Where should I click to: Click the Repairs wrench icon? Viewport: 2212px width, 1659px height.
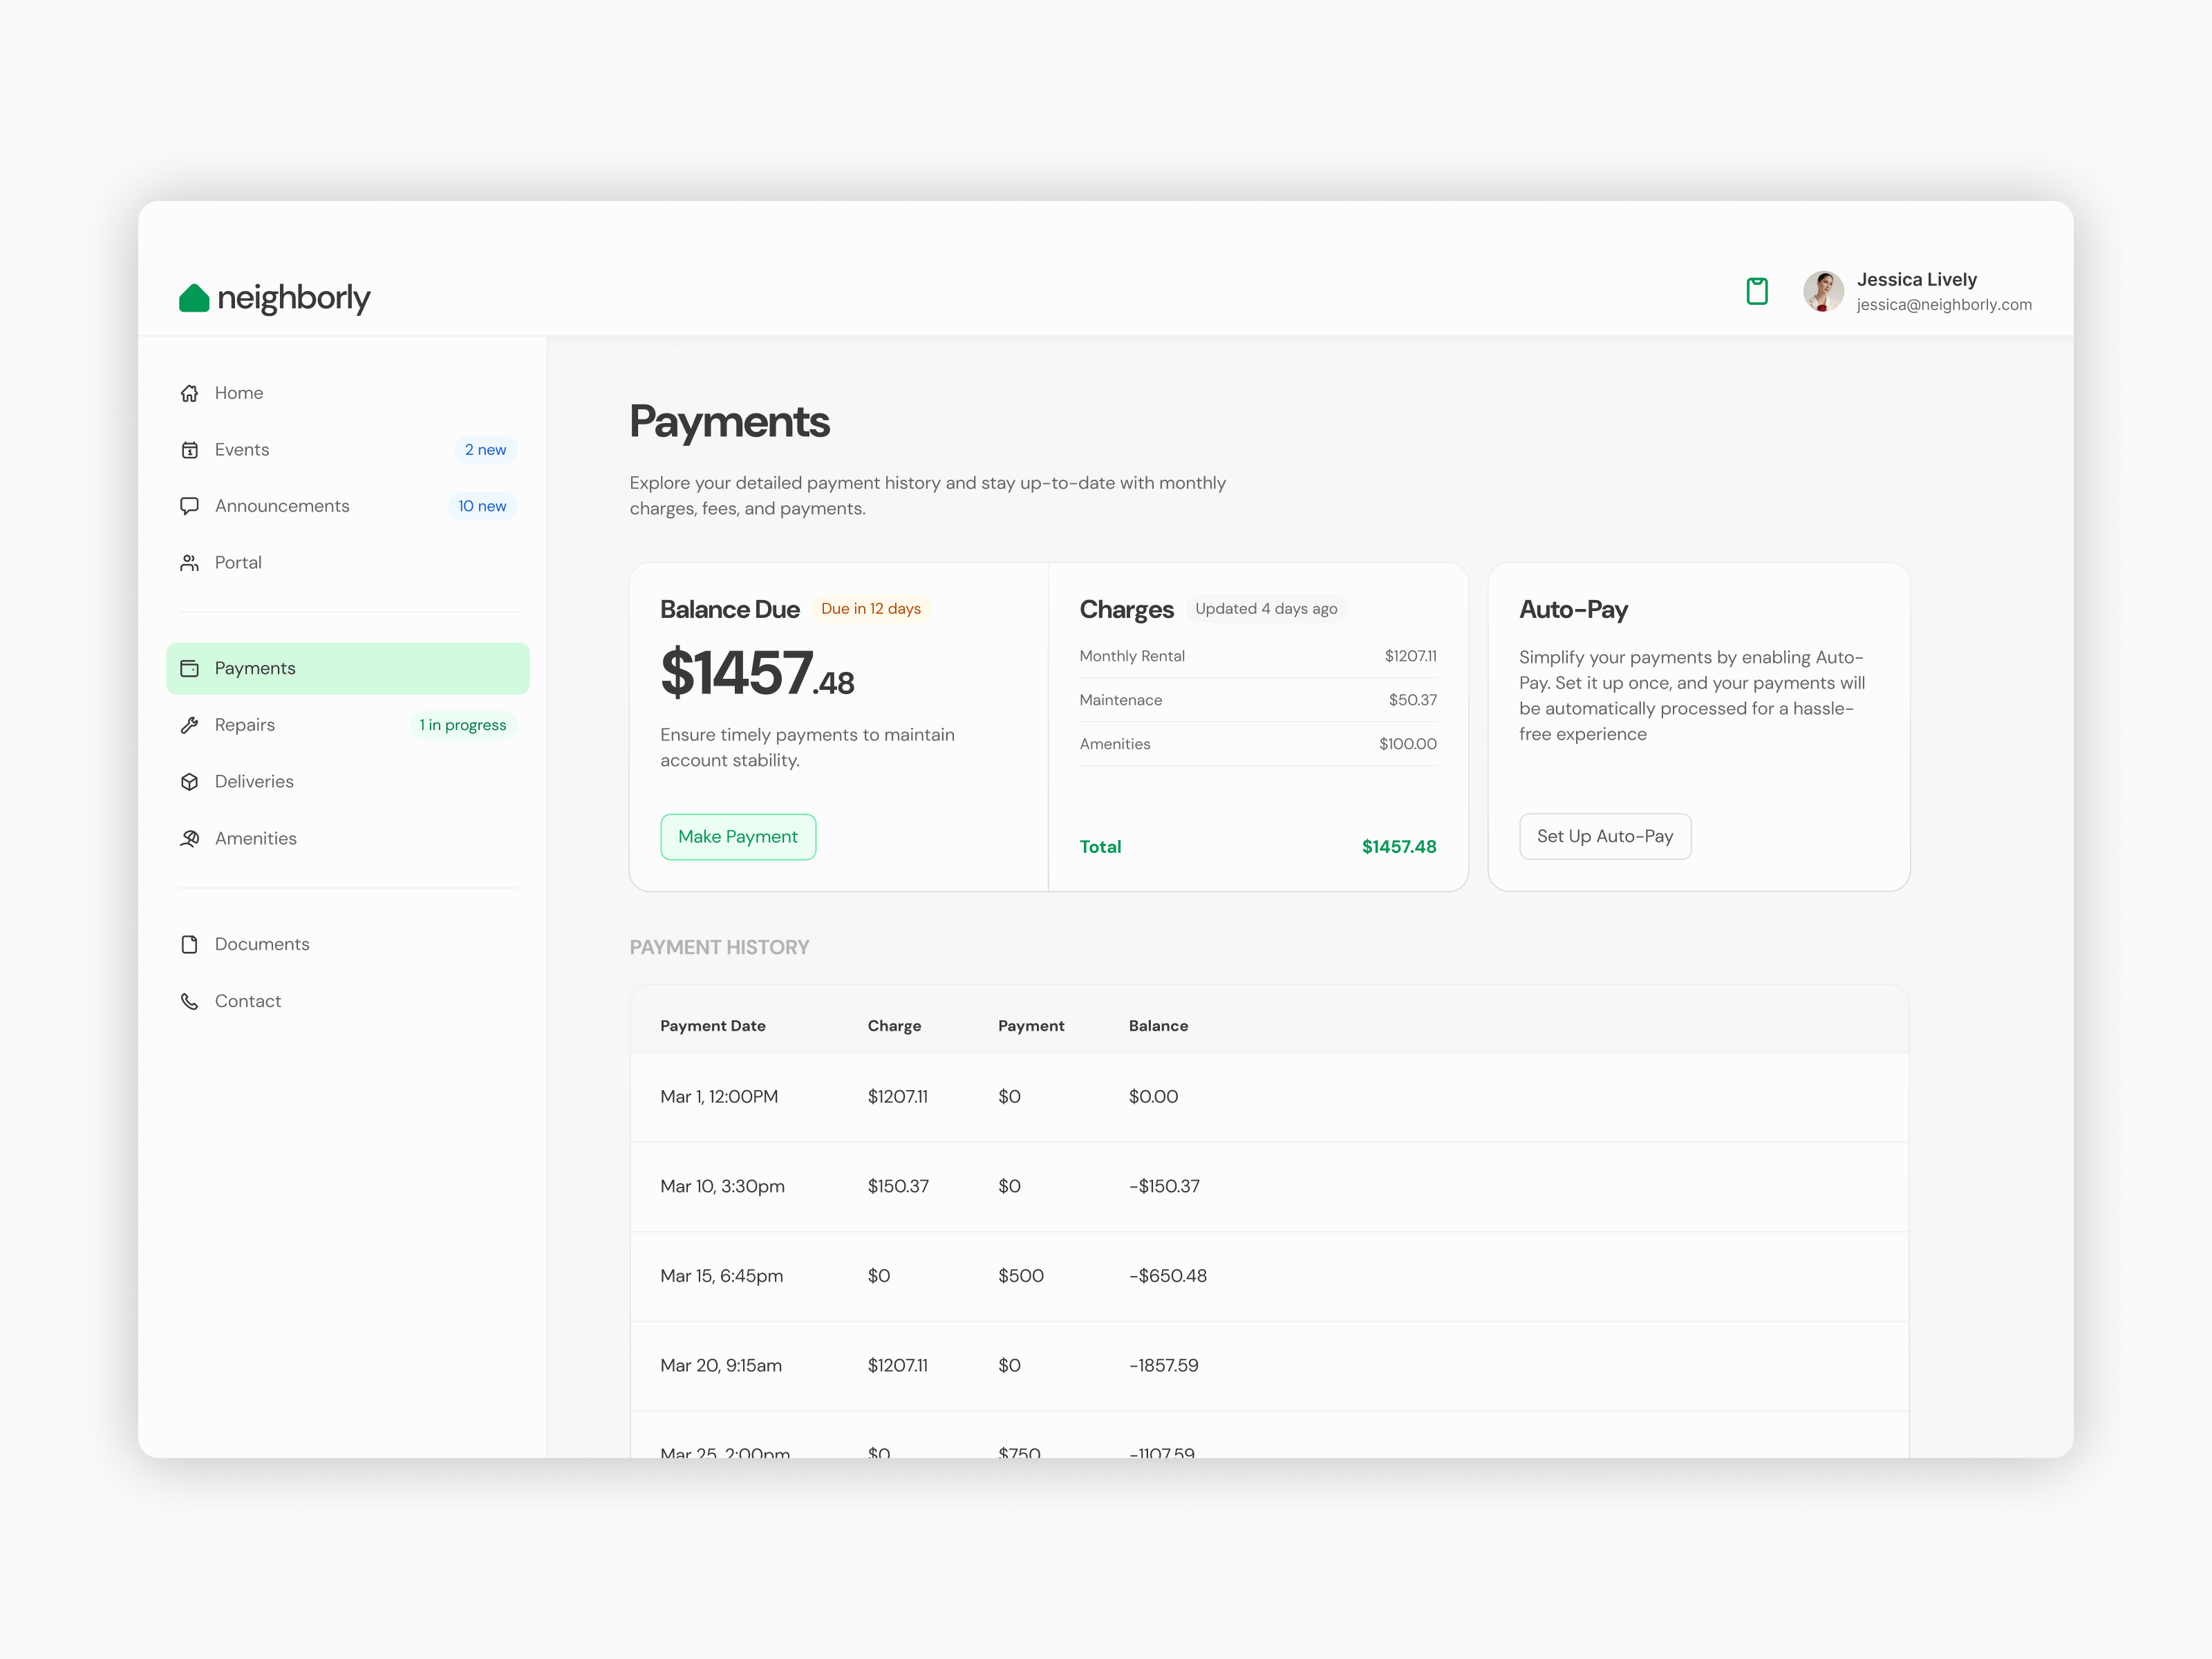[190, 725]
